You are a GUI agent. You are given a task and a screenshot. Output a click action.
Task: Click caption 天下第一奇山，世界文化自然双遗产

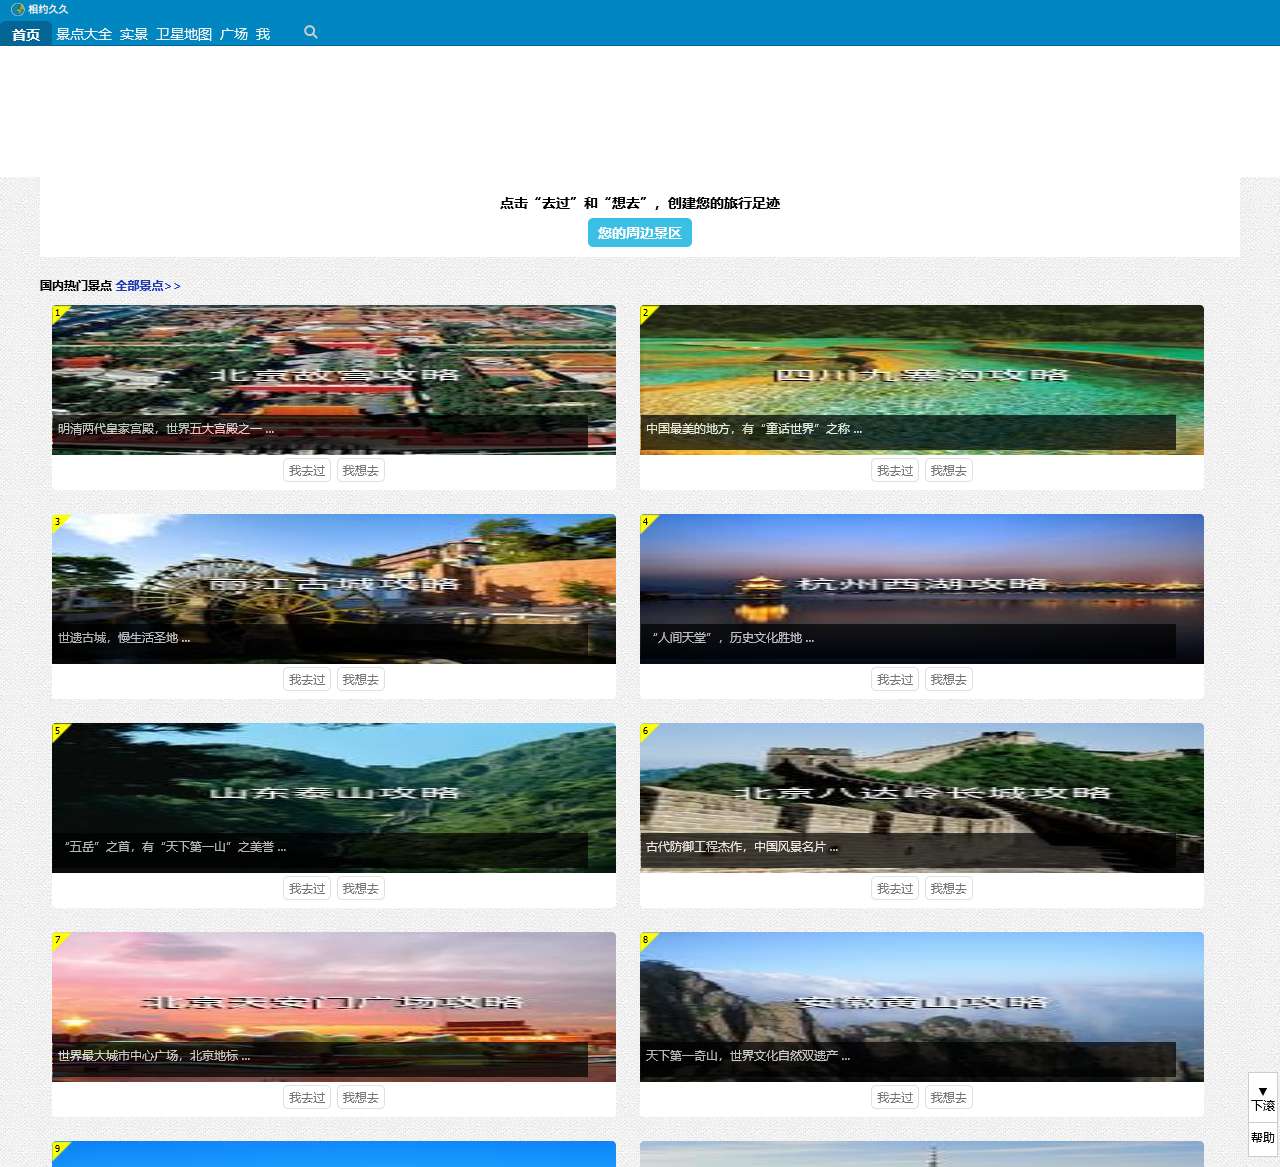click(x=748, y=1056)
